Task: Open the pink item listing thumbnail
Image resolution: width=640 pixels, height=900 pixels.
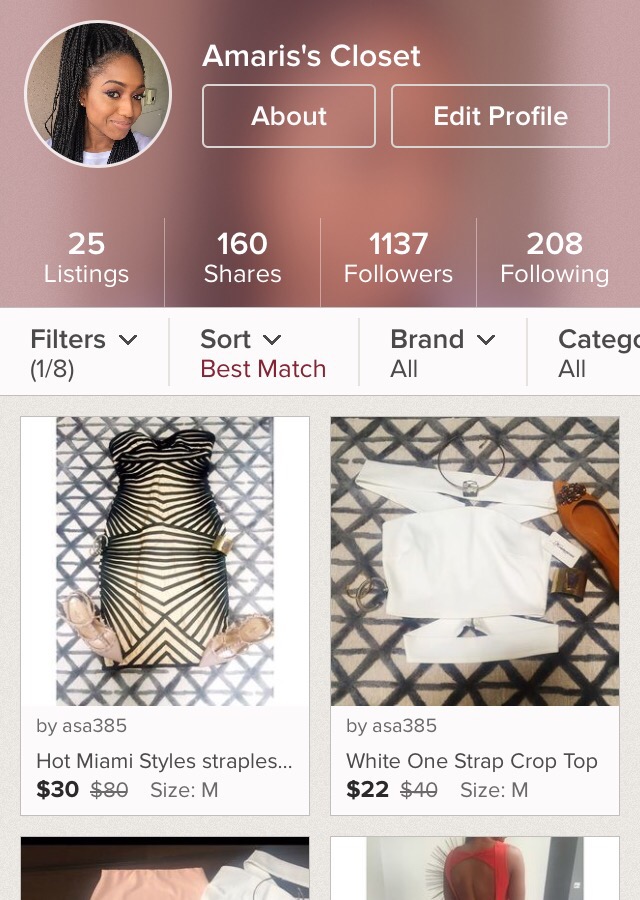Action: tap(165, 868)
